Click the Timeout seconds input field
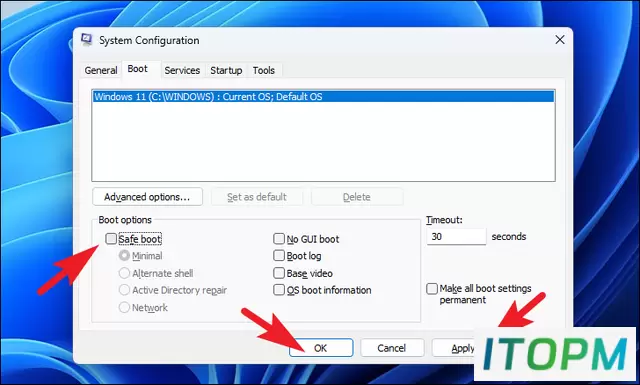This screenshot has height=385, width=640. point(456,236)
